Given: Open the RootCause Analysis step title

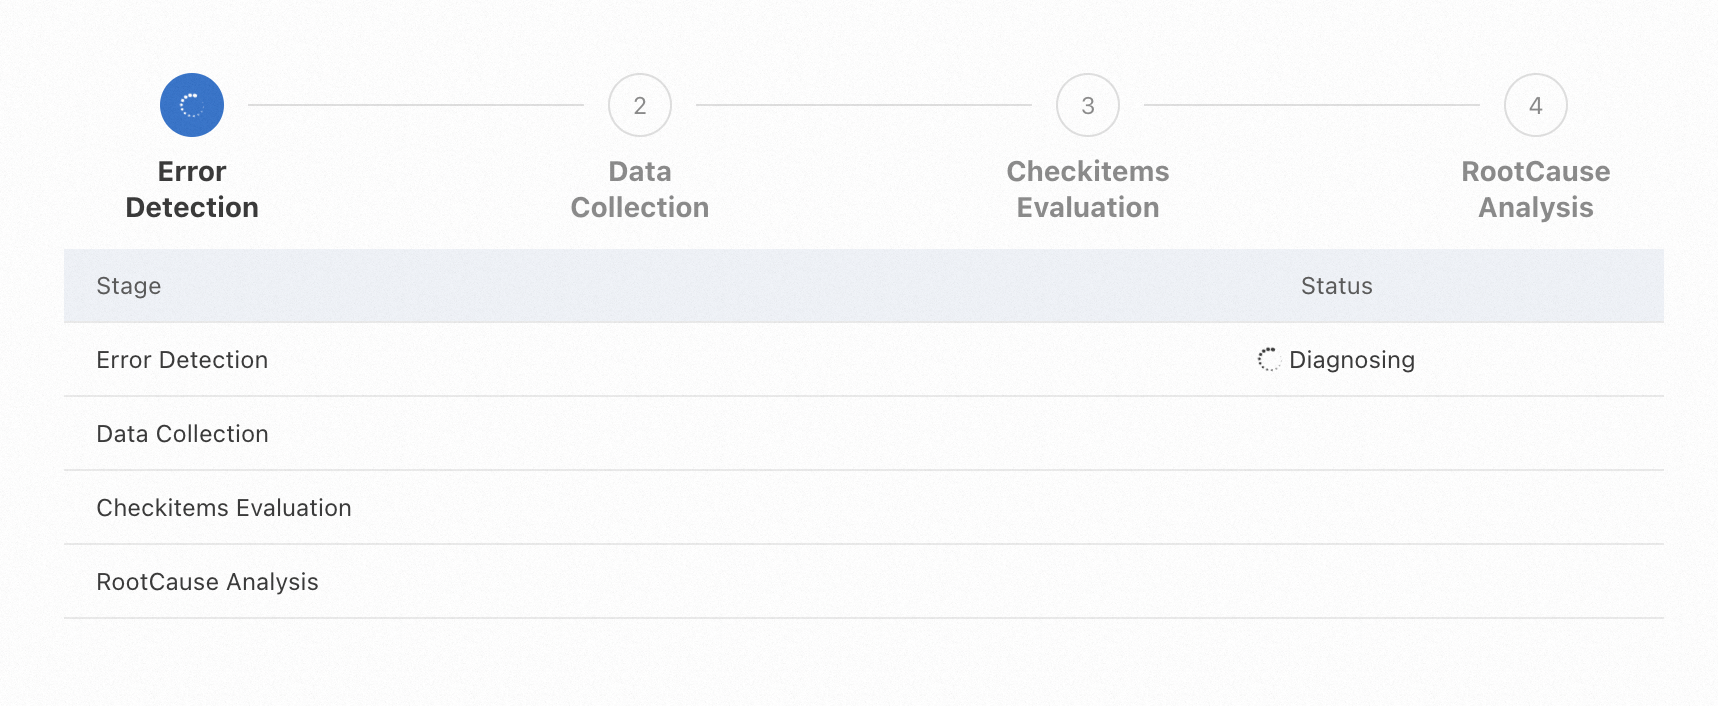Looking at the screenshot, I should click(x=1536, y=189).
